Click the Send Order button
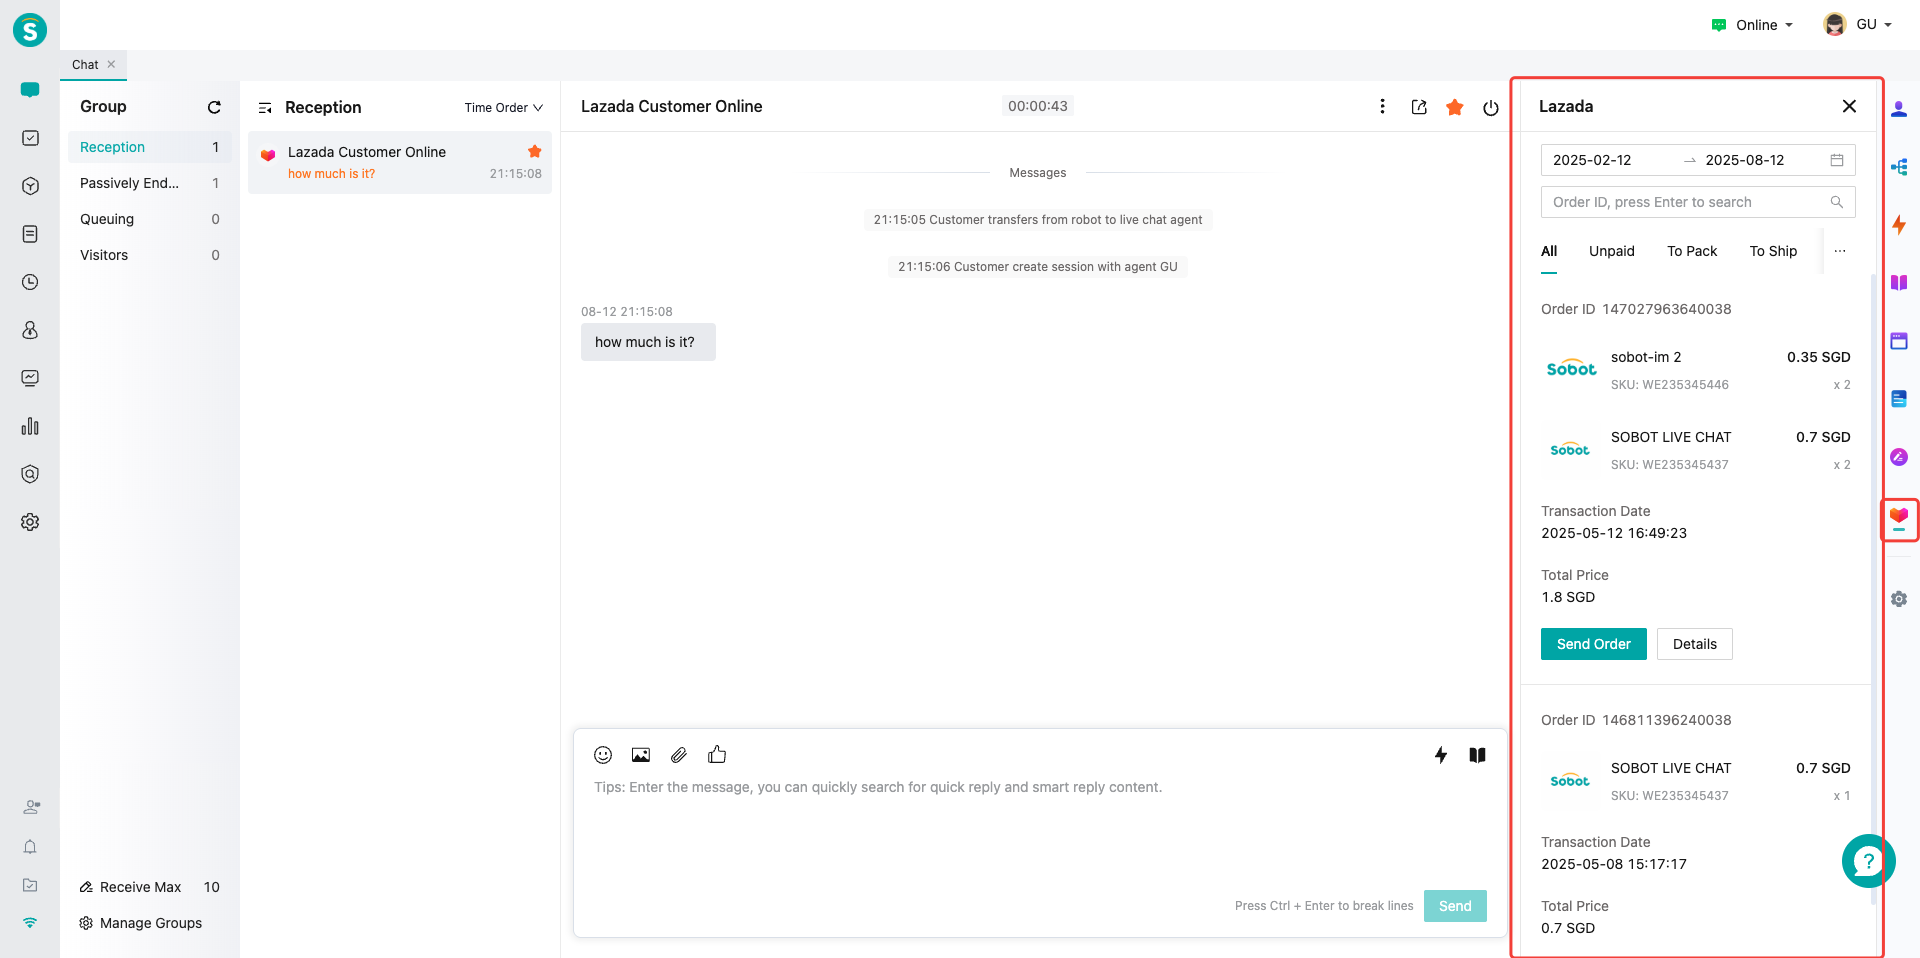Image resolution: width=1920 pixels, height=958 pixels. [1593, 644]
